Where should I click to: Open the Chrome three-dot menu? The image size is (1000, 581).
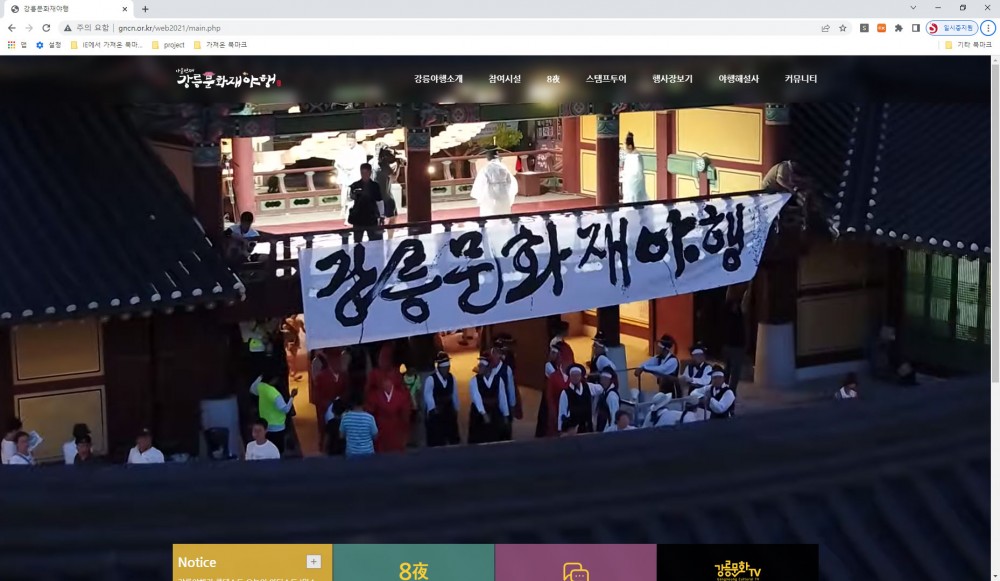pos(988,28)
